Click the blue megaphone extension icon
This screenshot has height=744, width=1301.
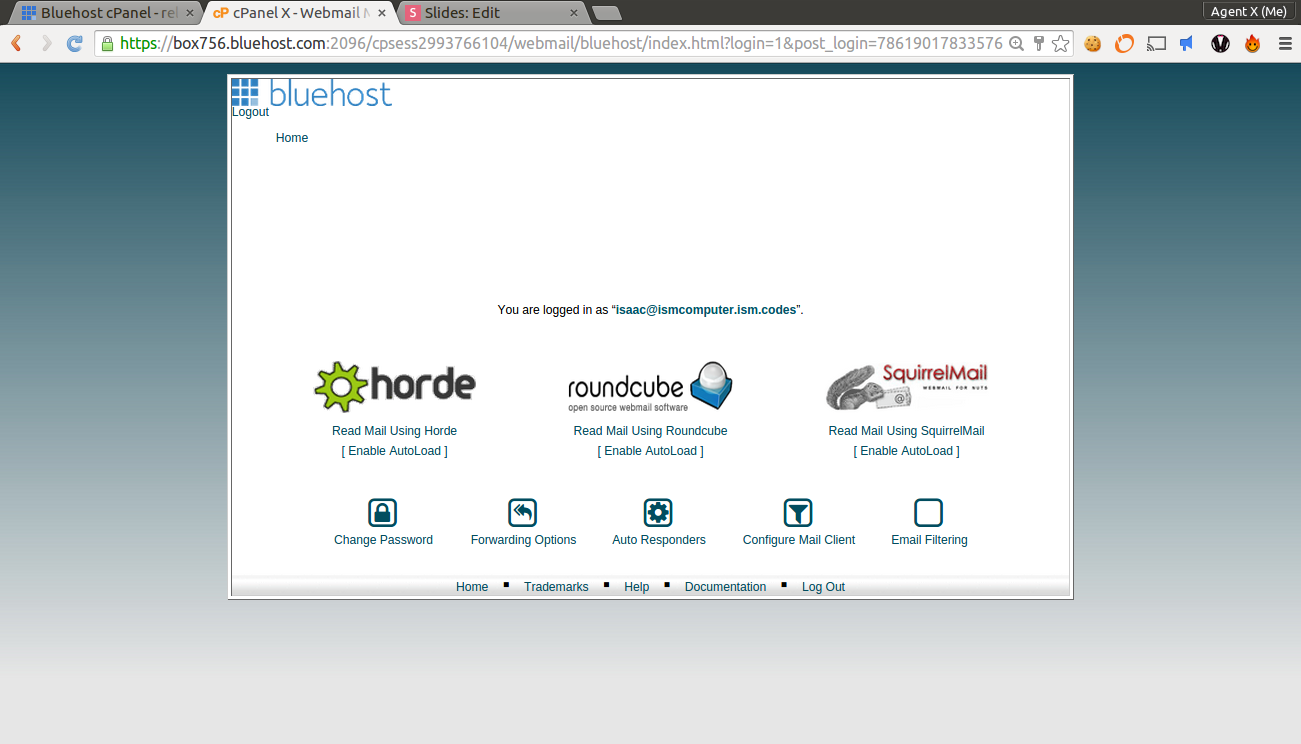(1187, 43)
